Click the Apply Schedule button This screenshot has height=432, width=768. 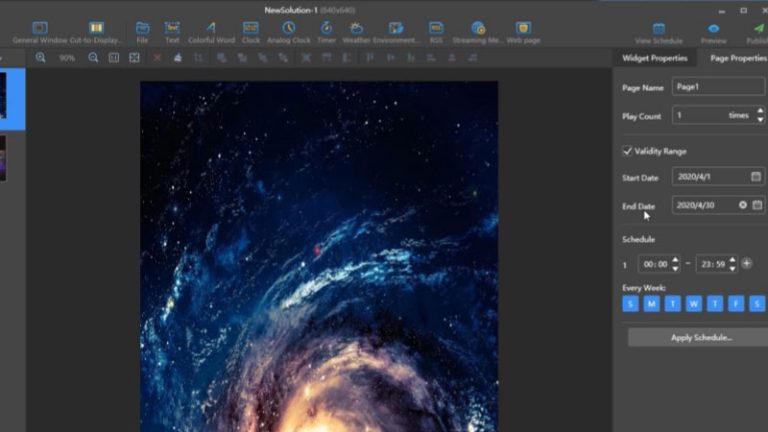700,338
